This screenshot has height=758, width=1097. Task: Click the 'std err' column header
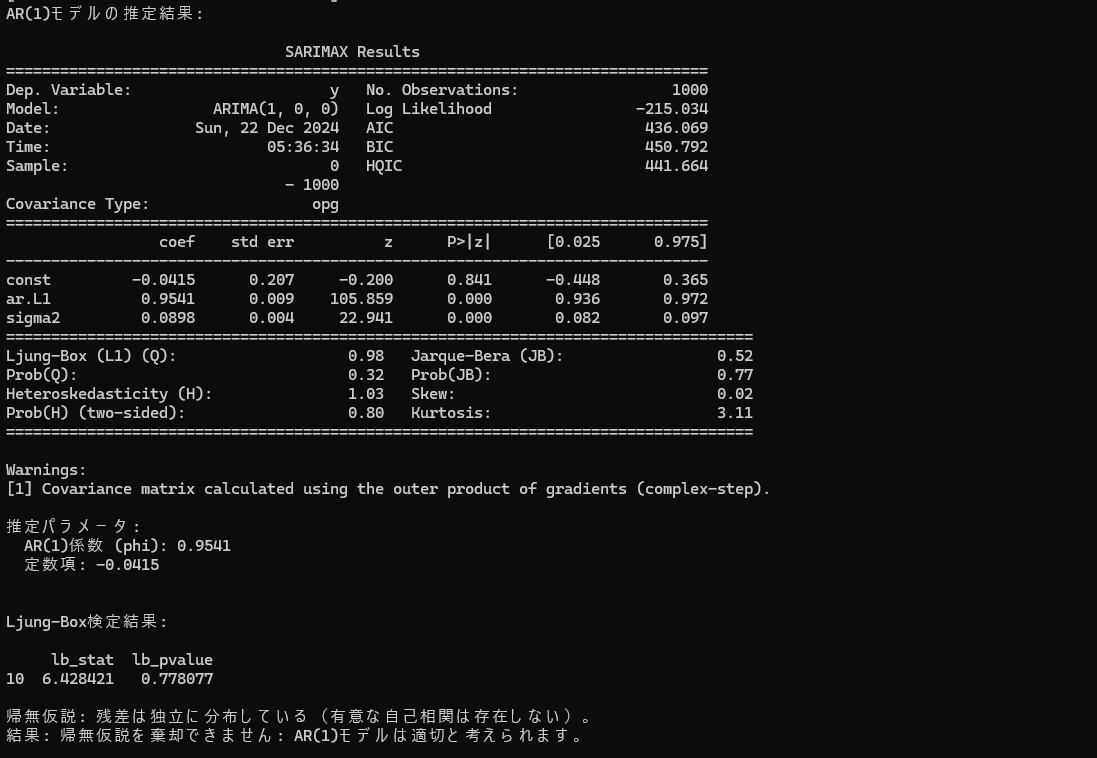pyautogui.click(x=262, y=242)
